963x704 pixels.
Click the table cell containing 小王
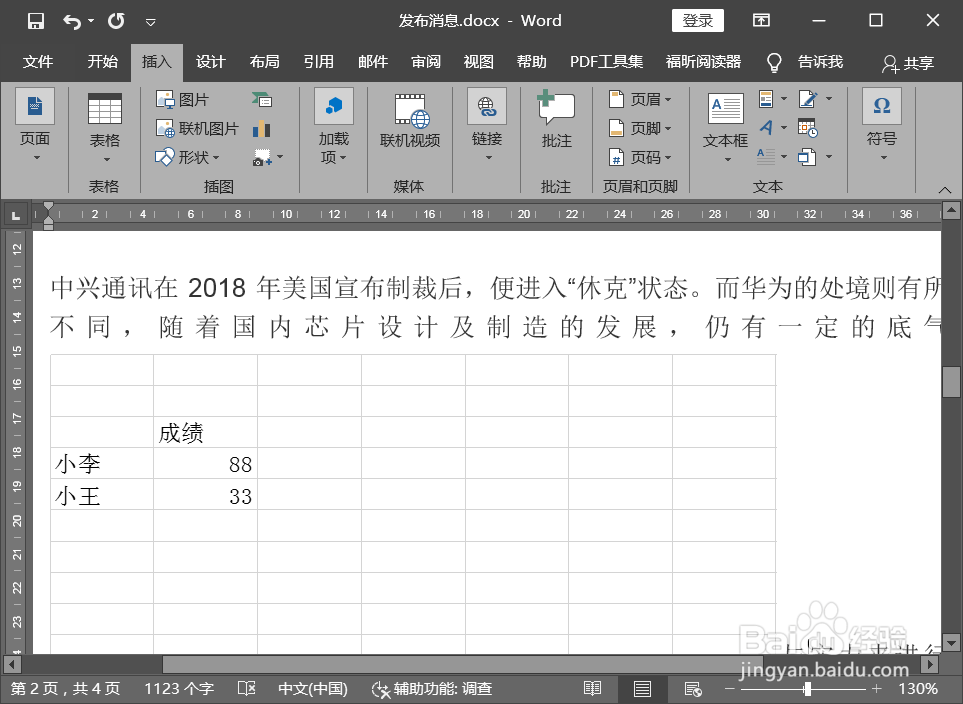[102, 495]
